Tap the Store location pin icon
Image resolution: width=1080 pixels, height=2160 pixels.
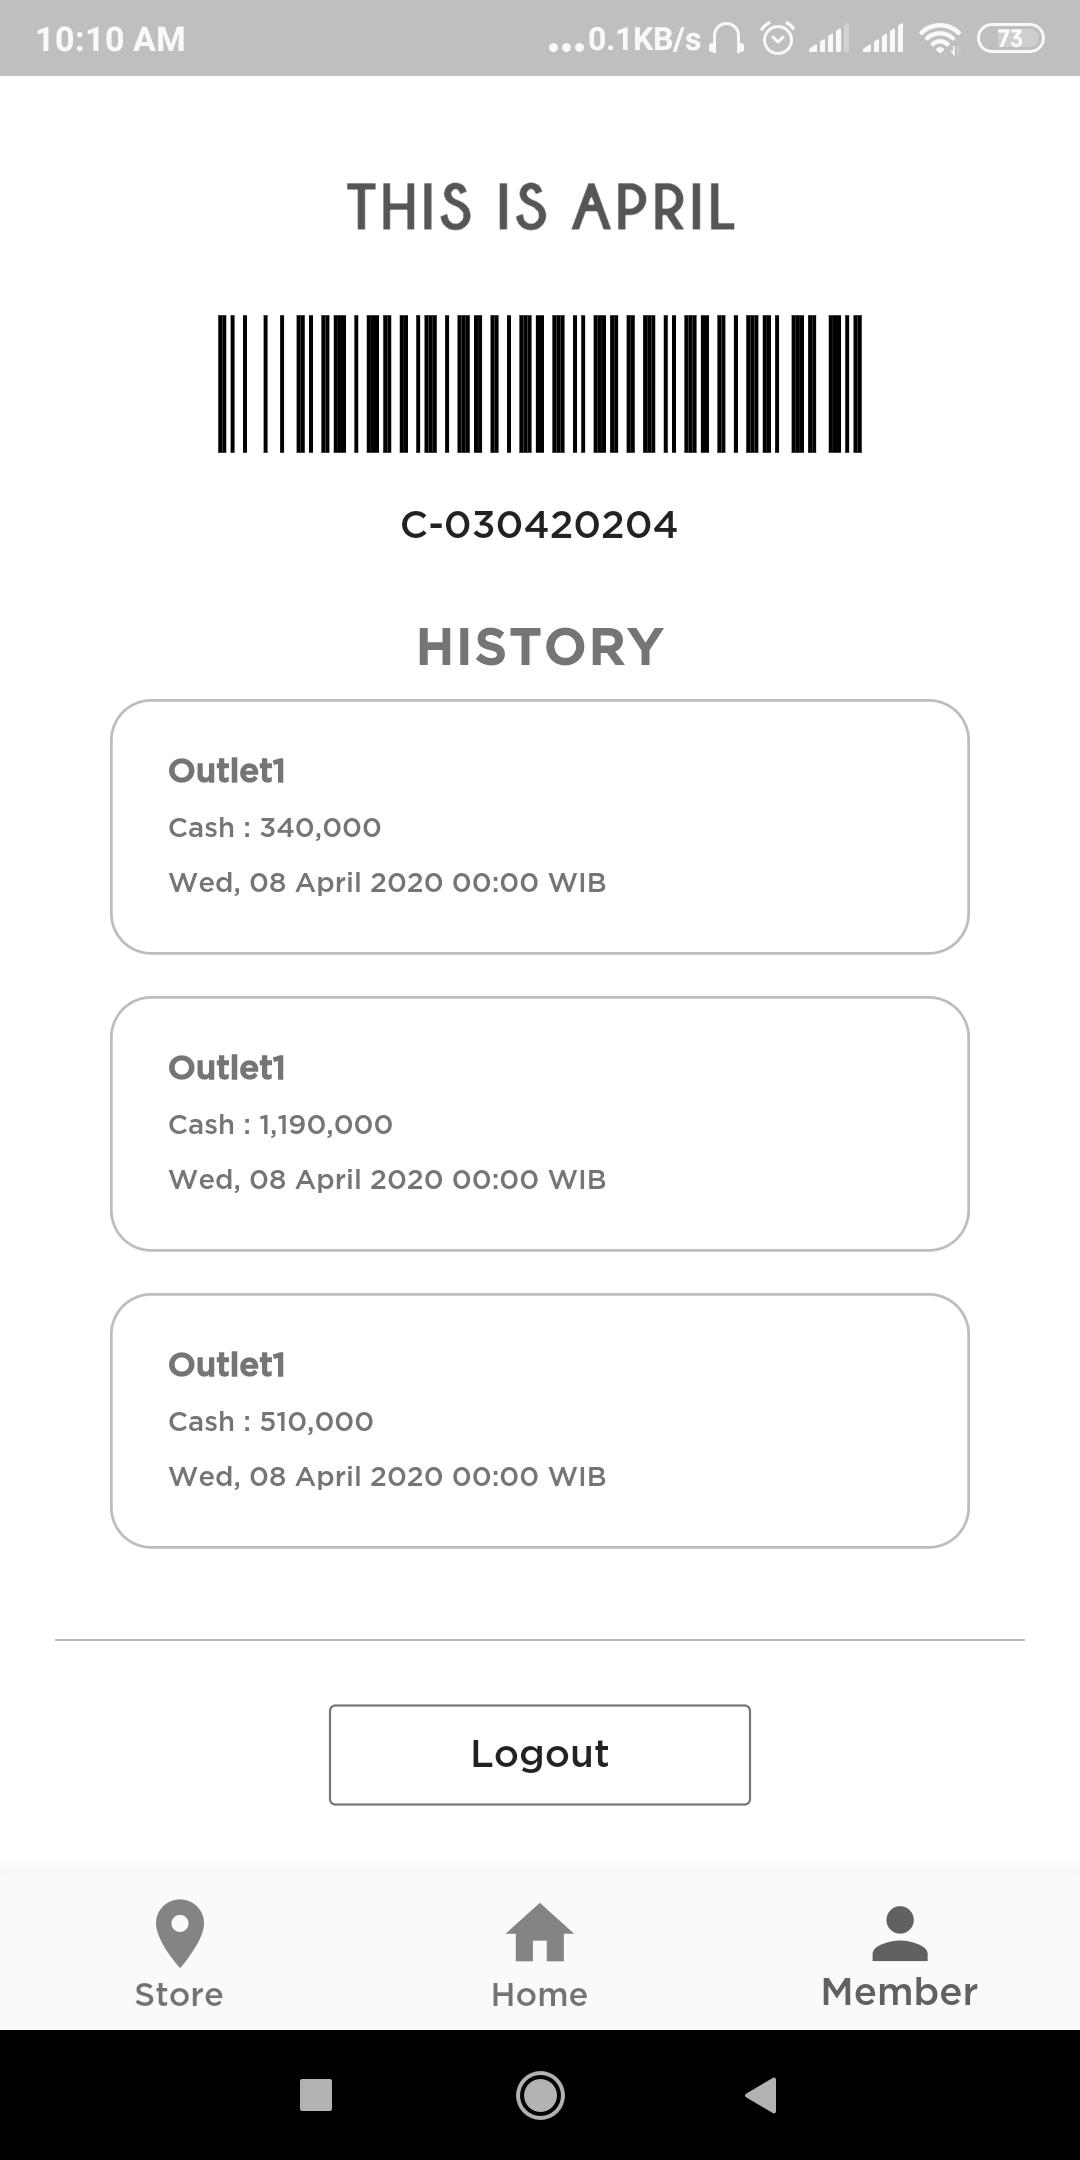(180, 1933)
